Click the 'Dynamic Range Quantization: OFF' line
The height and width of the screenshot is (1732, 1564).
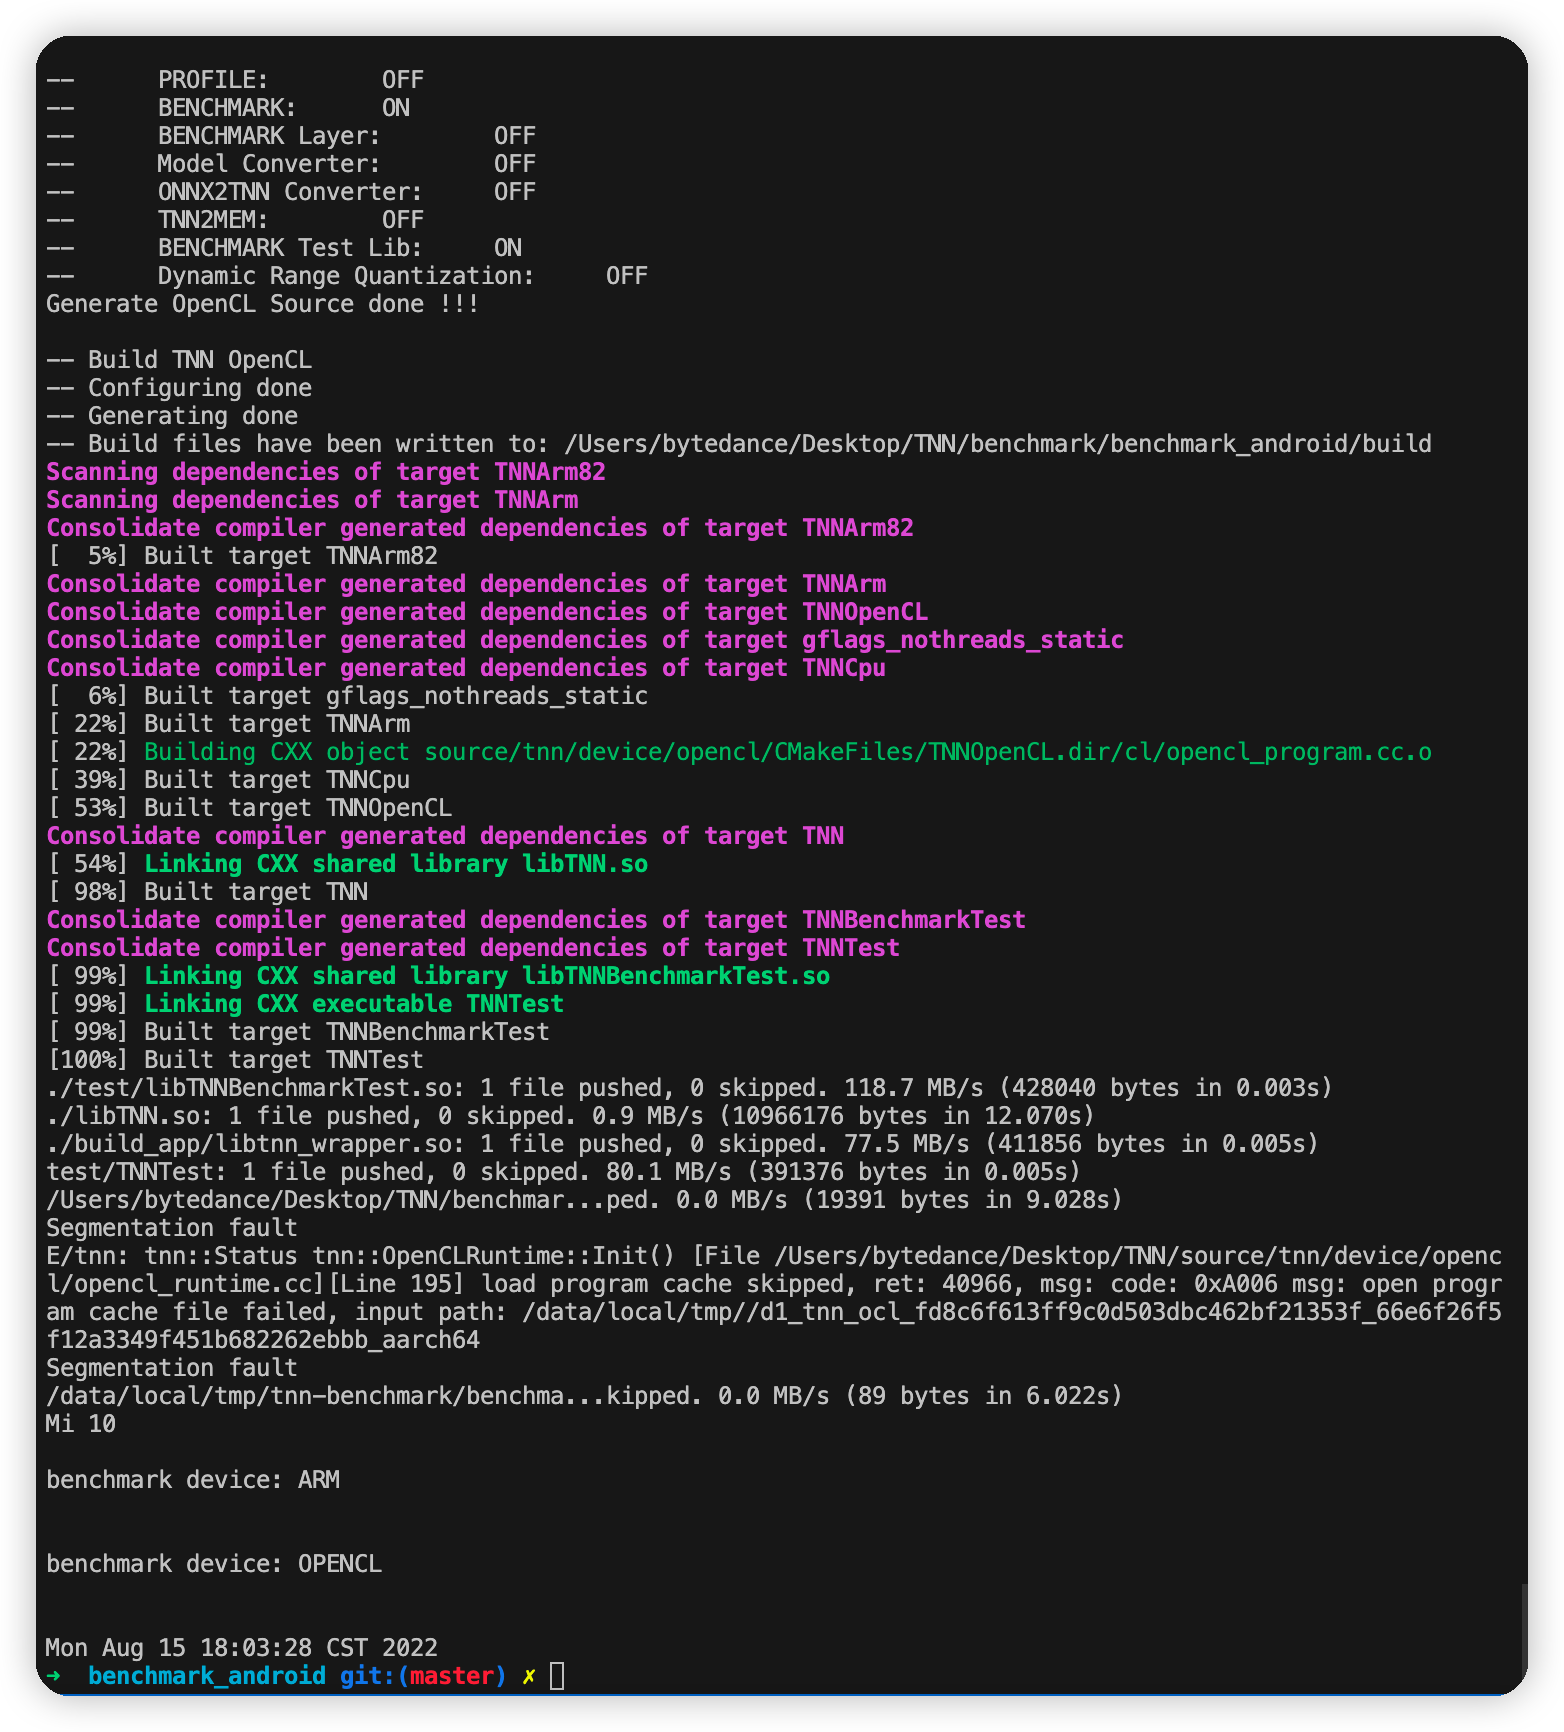[x=347, y=276]
